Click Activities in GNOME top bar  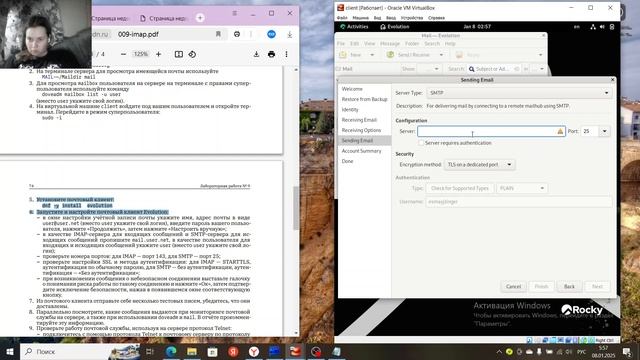coord(354,27)
